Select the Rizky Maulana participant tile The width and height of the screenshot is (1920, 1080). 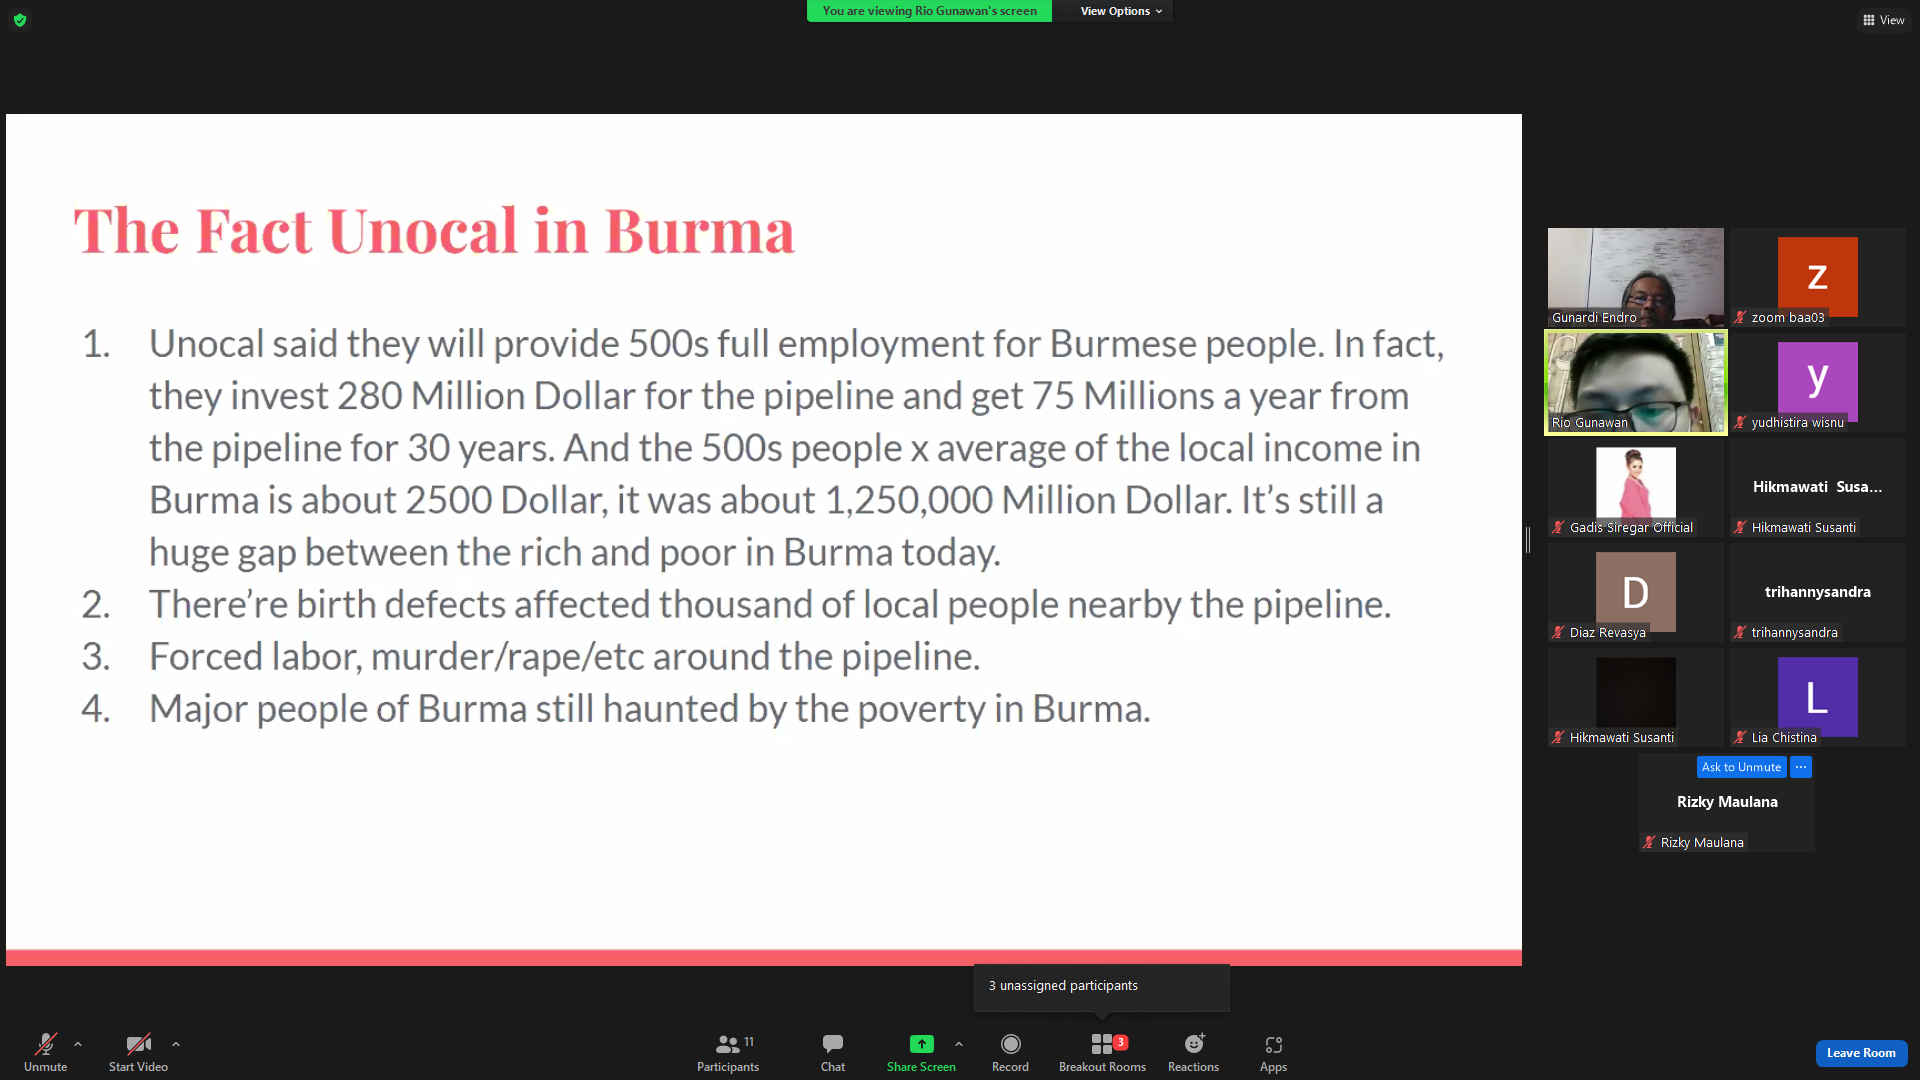1727,802
